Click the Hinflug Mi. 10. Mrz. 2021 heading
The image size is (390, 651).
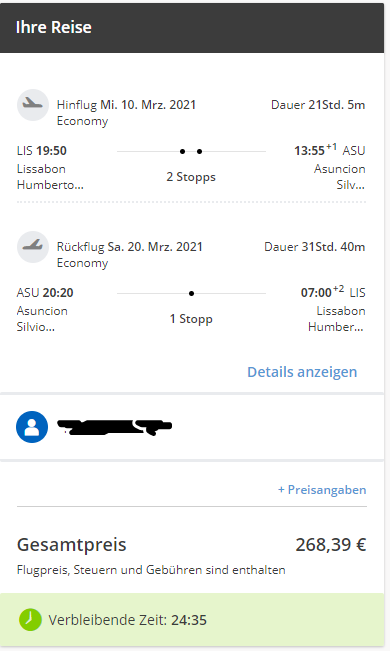126,105
